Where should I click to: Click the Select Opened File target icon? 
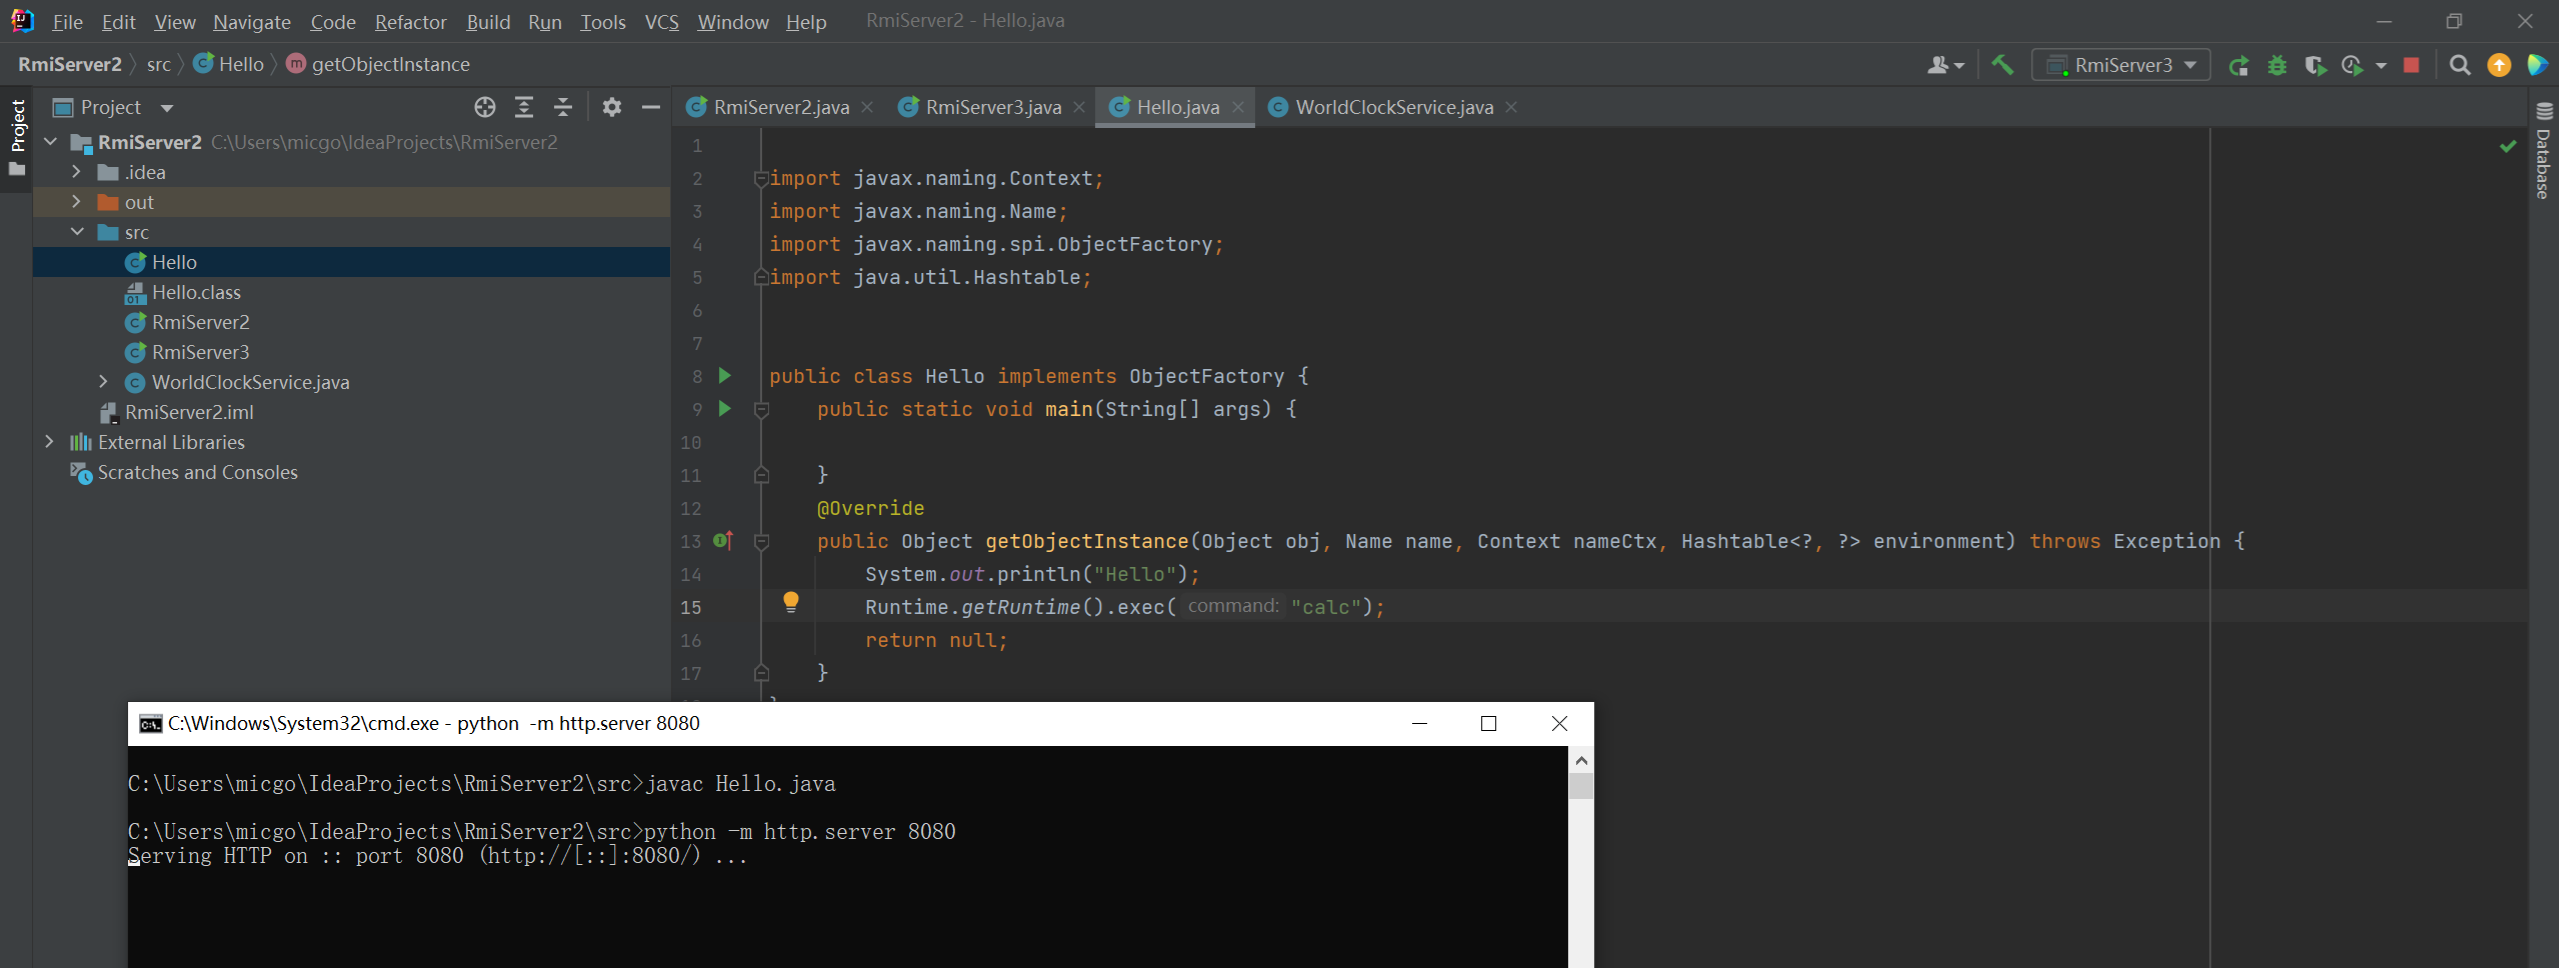pos(485,107)
